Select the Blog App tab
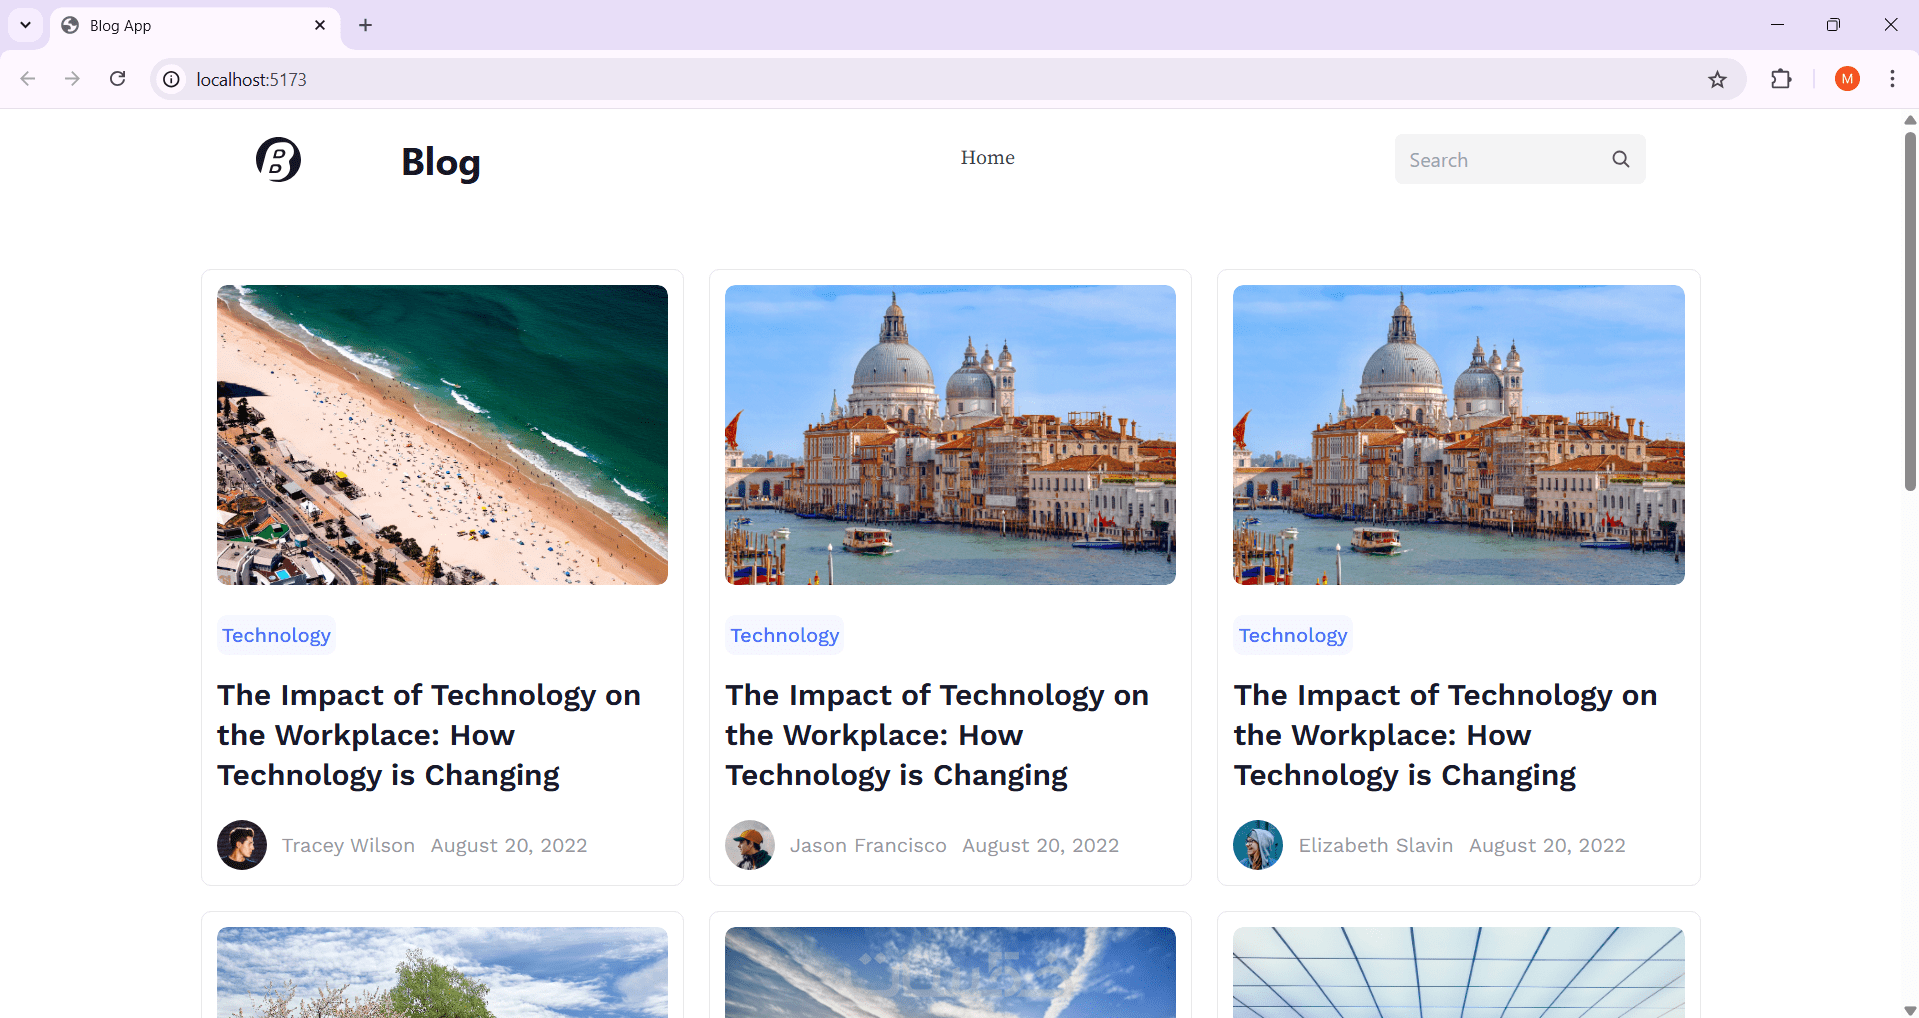1919x1018 pixels. (x=195, y=25)
